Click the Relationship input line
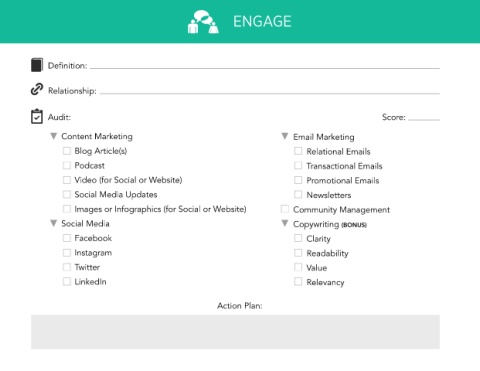The image size is (480, 371). pos(270,91)
